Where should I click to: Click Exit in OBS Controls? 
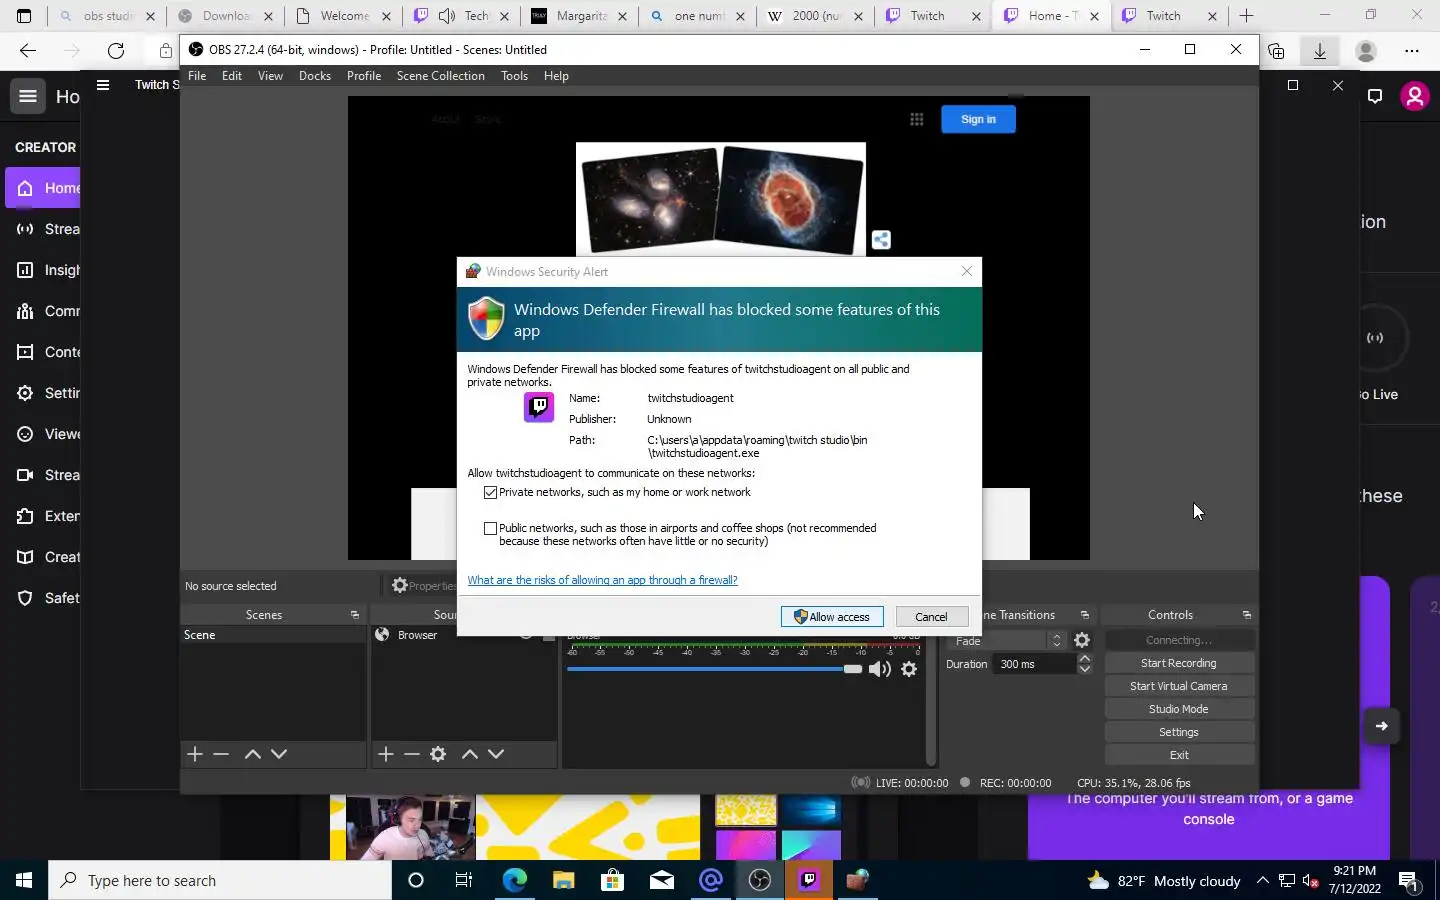tap(1179, 755)
